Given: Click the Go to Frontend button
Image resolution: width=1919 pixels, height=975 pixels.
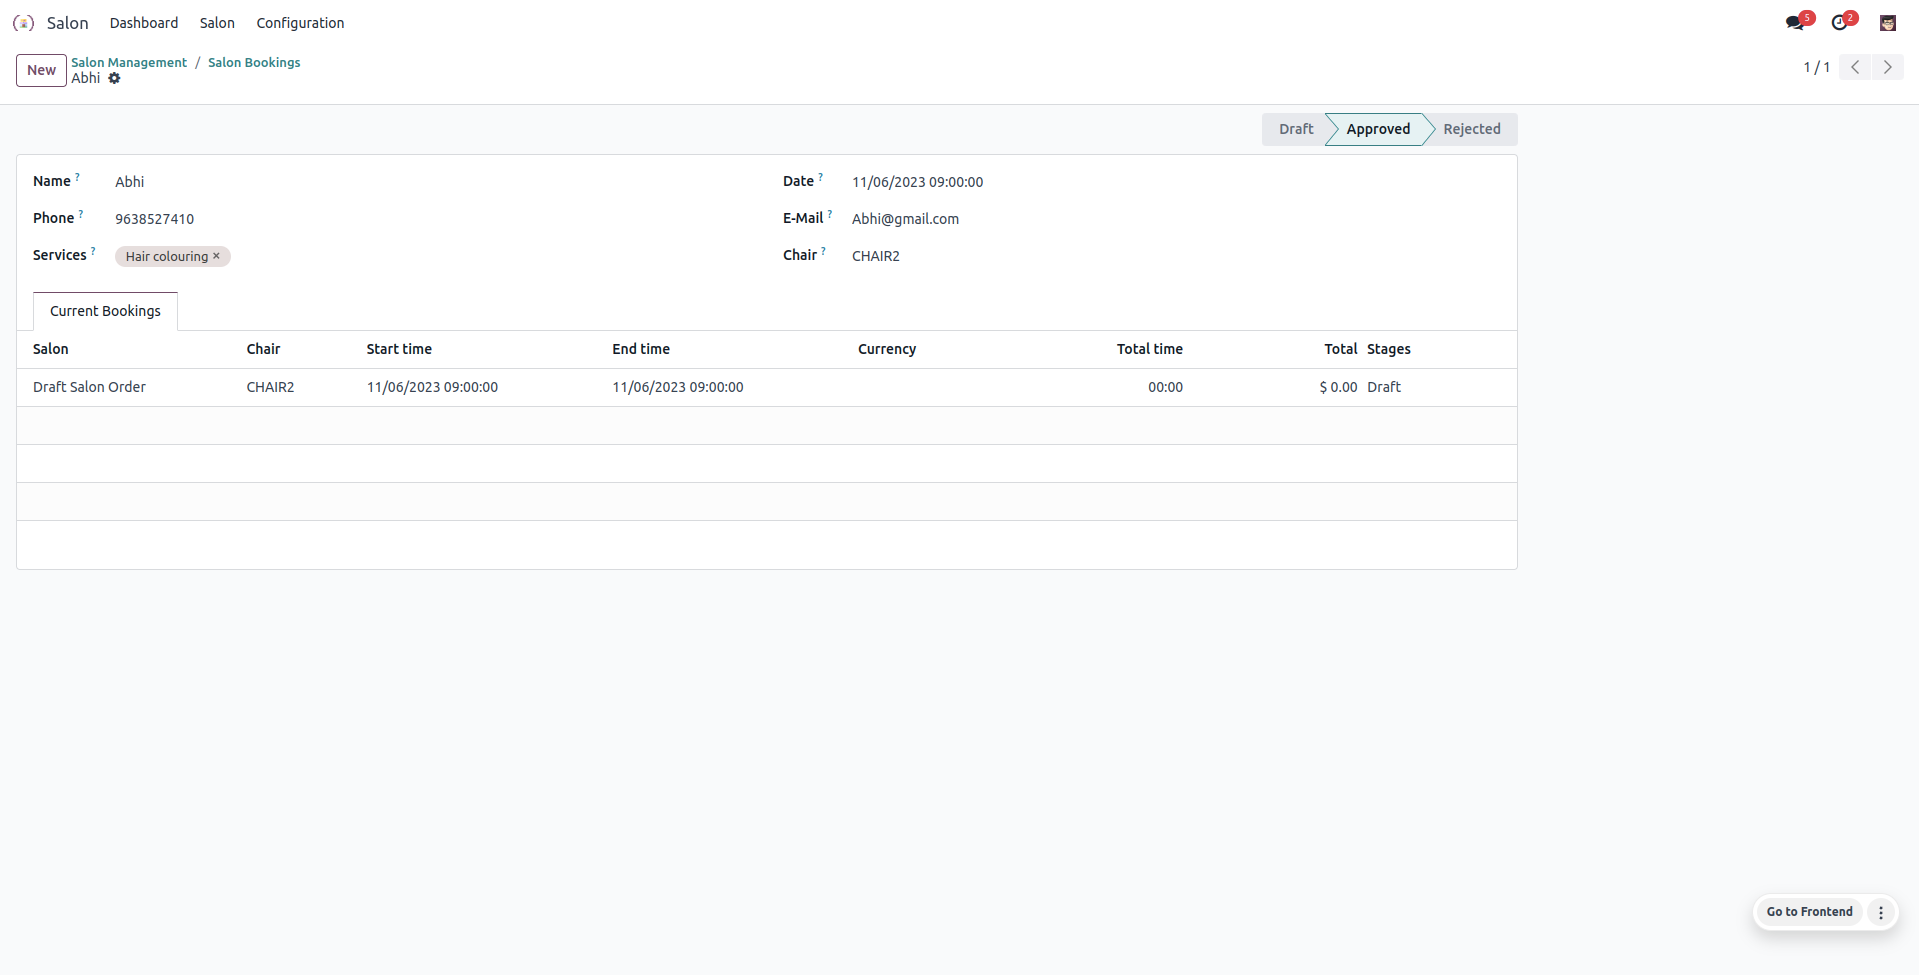Looking at the screenshot, I should coord(1809,912).
